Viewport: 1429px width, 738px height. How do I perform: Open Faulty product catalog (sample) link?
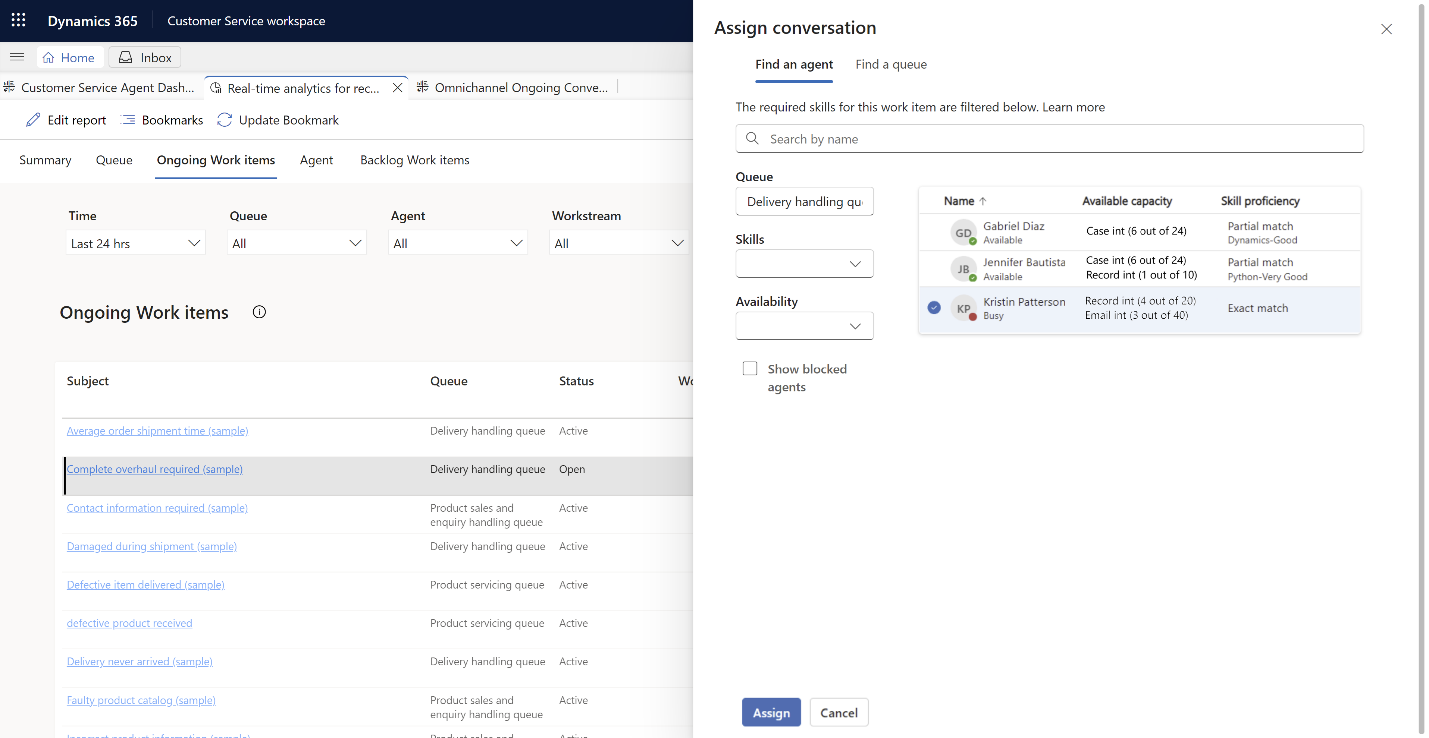141,700
